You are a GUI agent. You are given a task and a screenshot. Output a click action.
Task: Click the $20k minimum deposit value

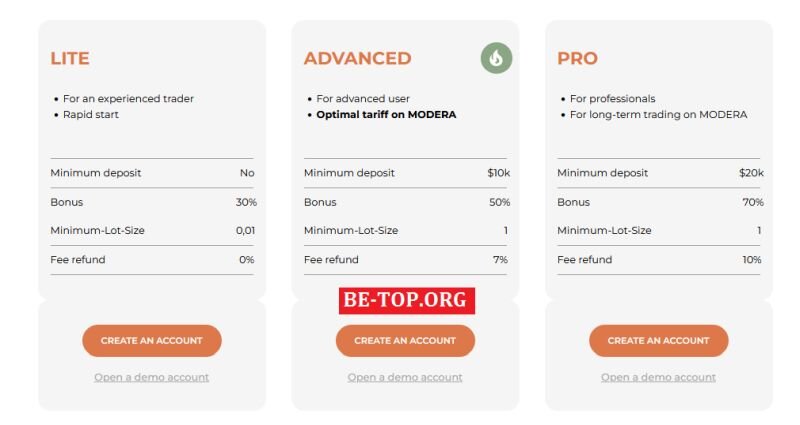[x=751, y=173]
